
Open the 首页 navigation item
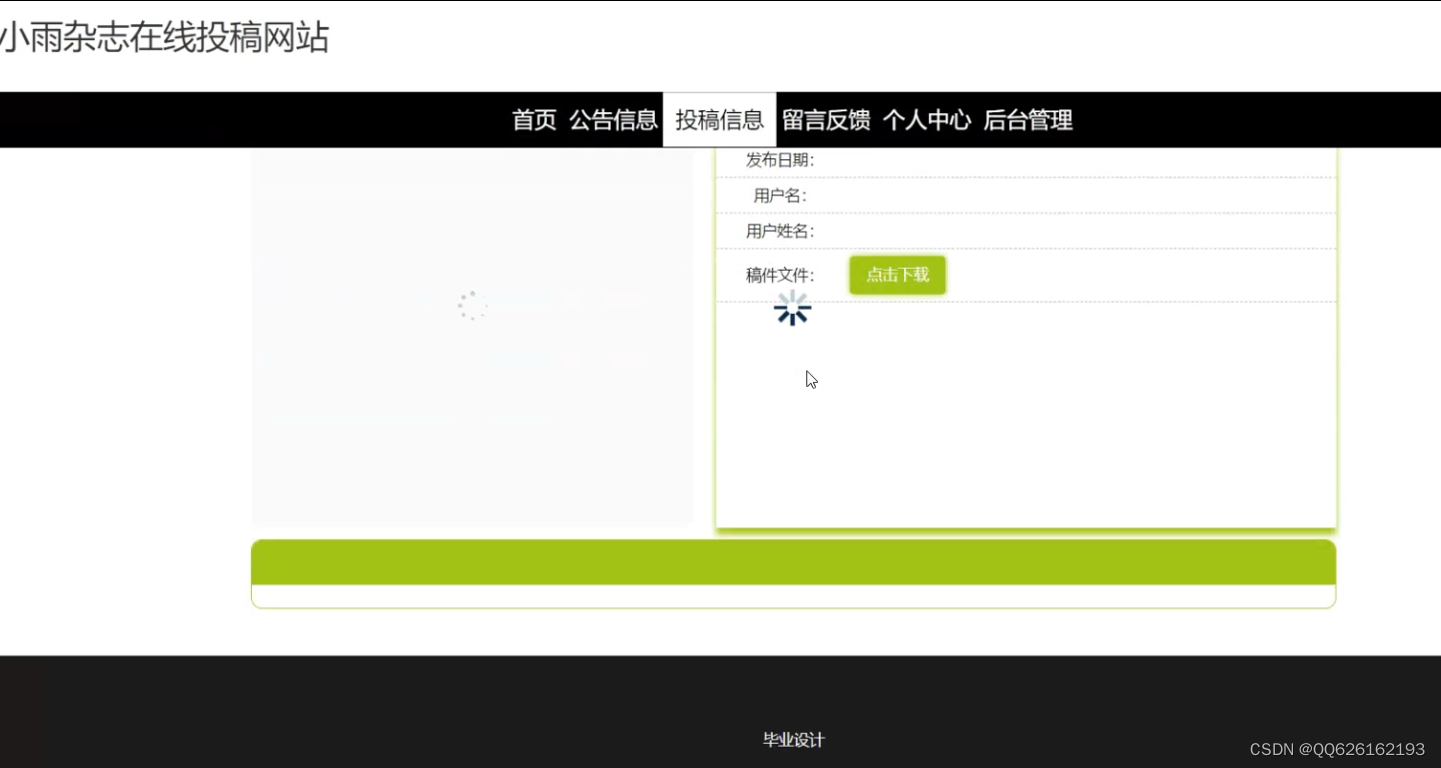(534, 120)
